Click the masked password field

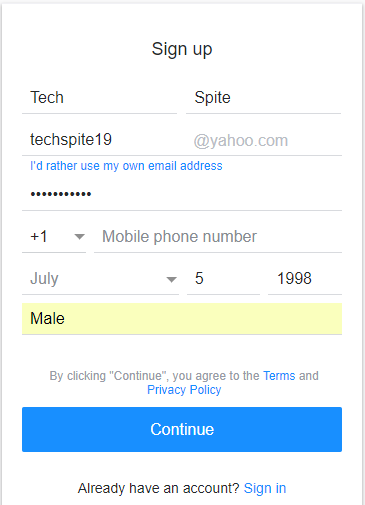(x=182, y=194)
